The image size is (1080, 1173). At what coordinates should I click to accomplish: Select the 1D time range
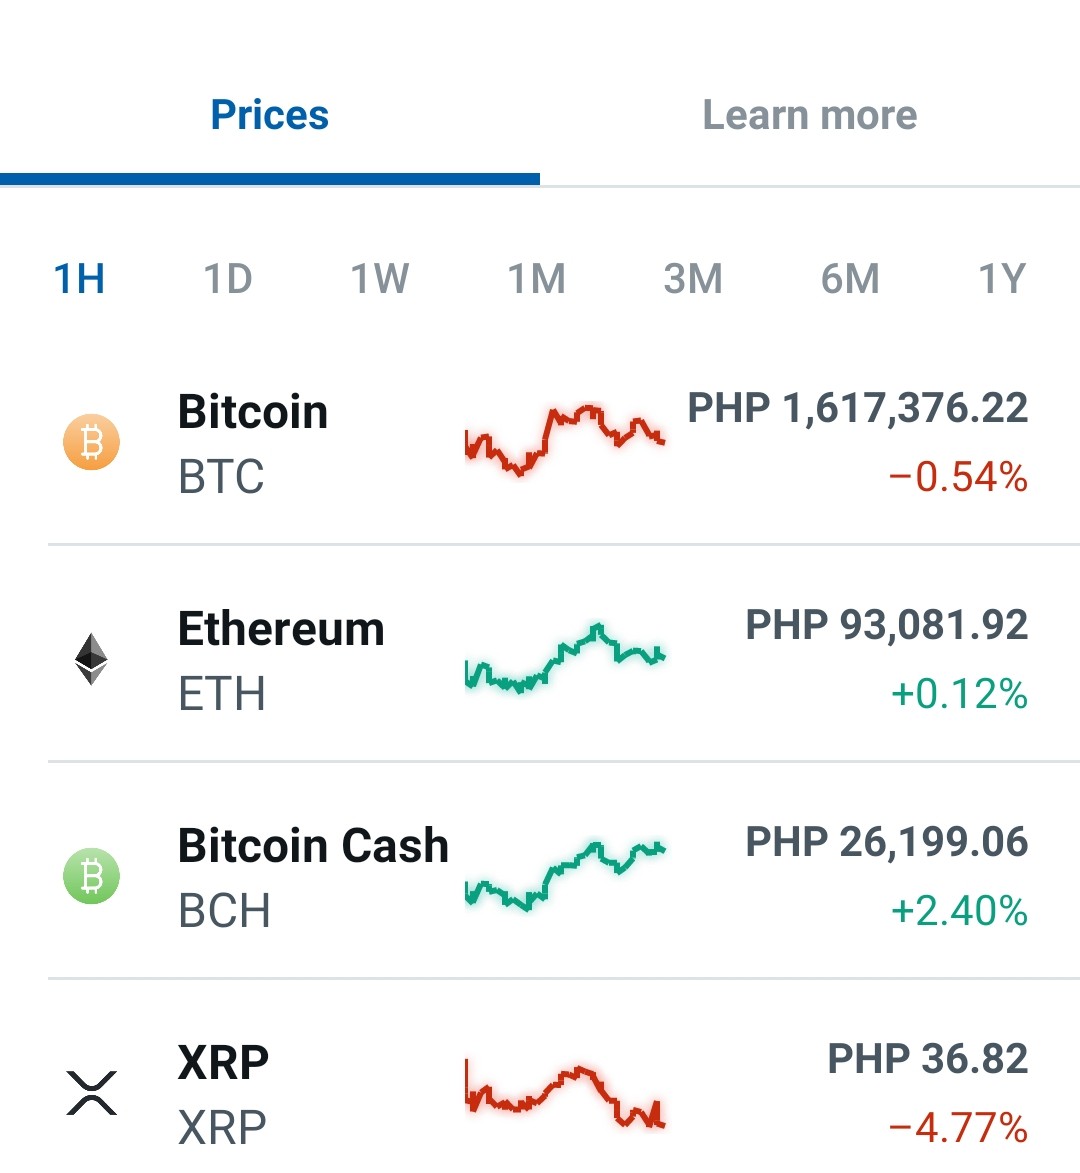pyautogui.click(x=228, y=279)
